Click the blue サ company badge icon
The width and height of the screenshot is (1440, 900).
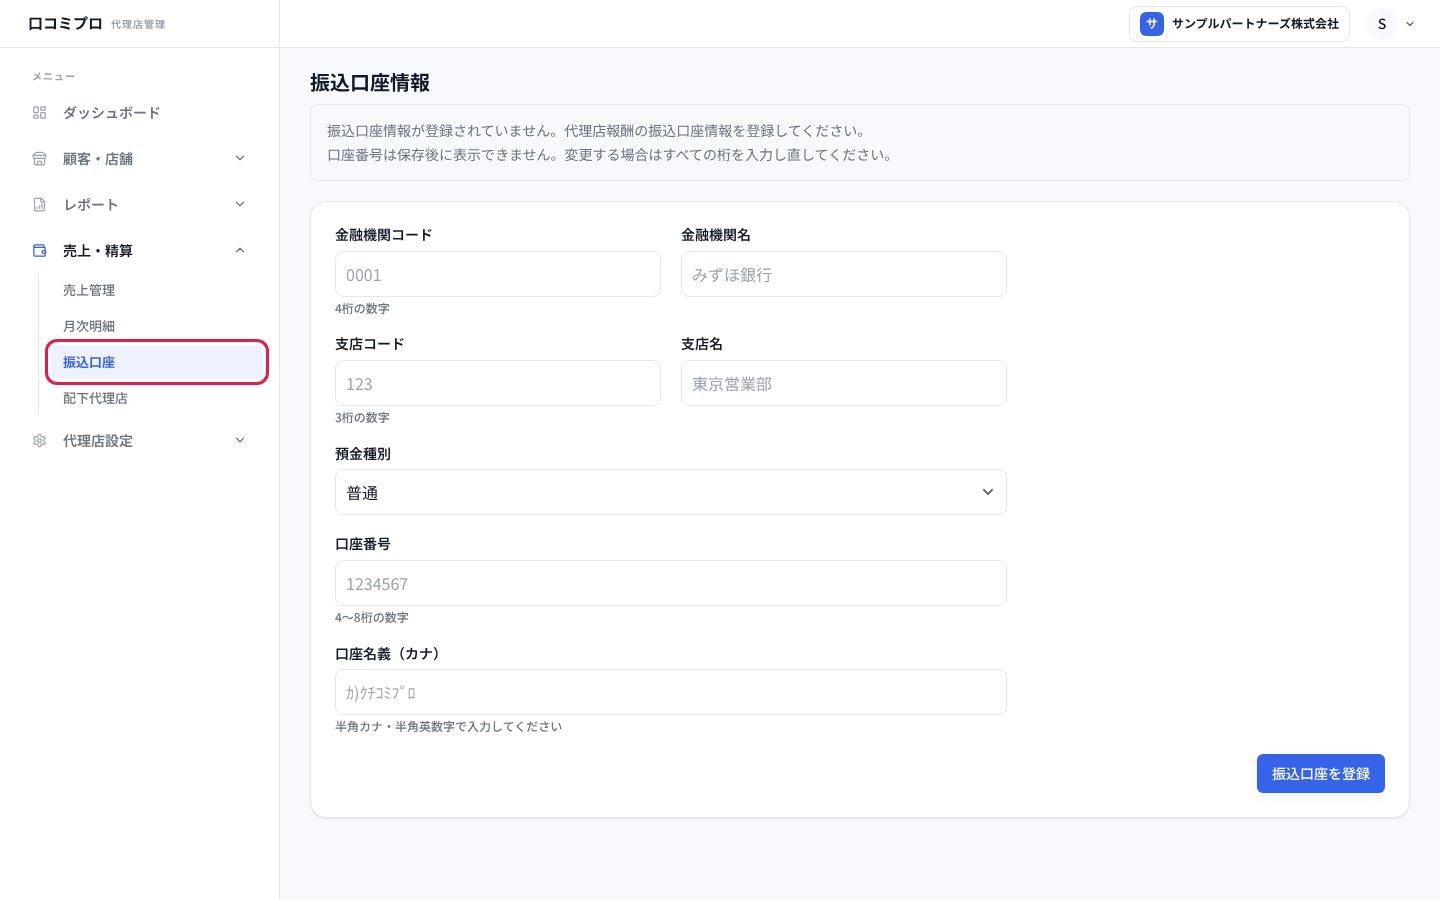tap(1152, 24)
